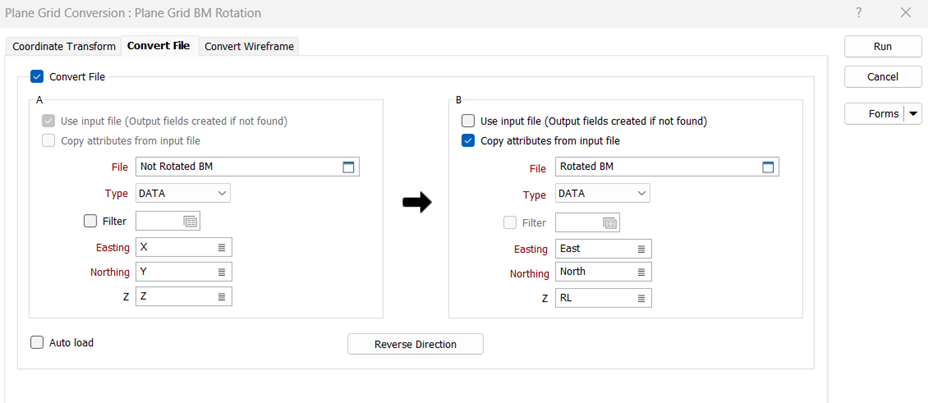Viewport: 928px width, 403px height.
Task: Open file browser icon for Not Rotated BM
Action: (x=348, y=167)
